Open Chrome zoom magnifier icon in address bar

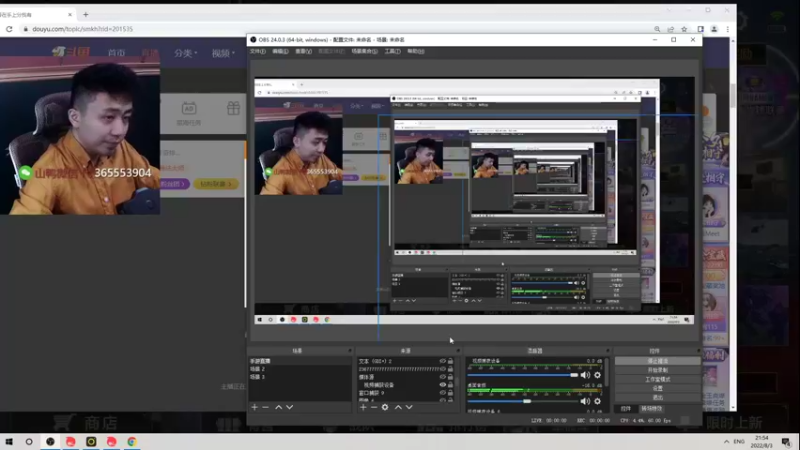pos(657,29)
